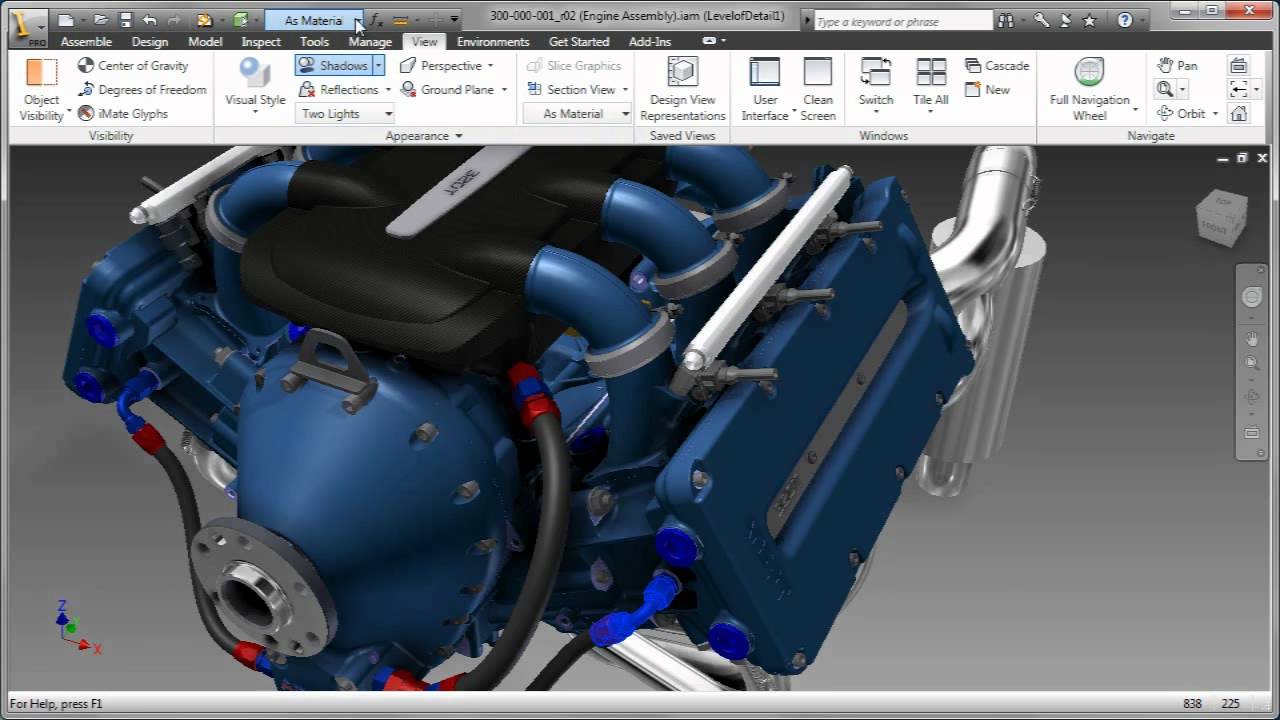This screenshot has height=720, width=1280.
Task: Open the Manage tab
Action: 370,41
